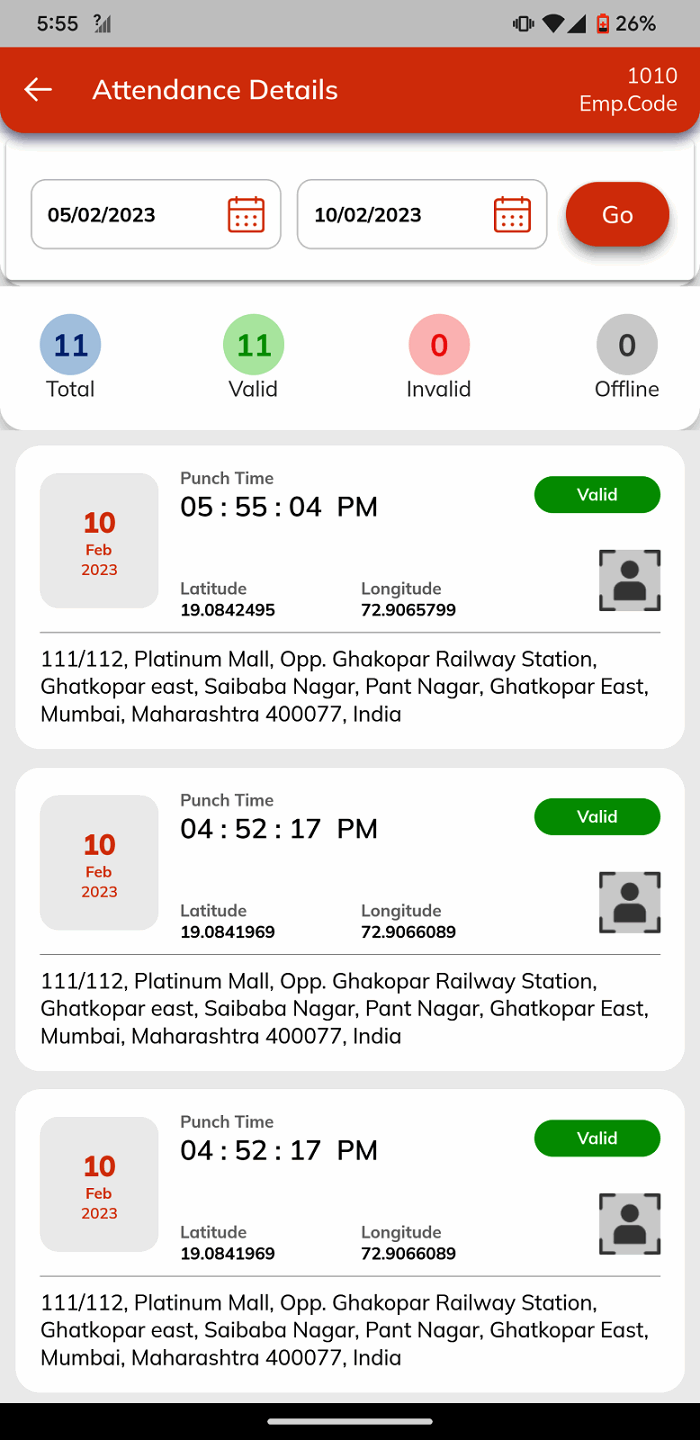Image resolution: width=700 pixels, height=1440 pixels.
Task: View punch photo for the 04:52:17 PM entry
Action: click(x=629, y=902)
